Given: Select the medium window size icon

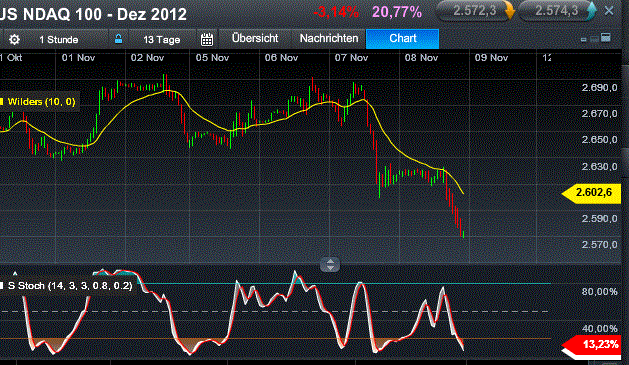Looking at the screenshot, I should pos(594,39).
